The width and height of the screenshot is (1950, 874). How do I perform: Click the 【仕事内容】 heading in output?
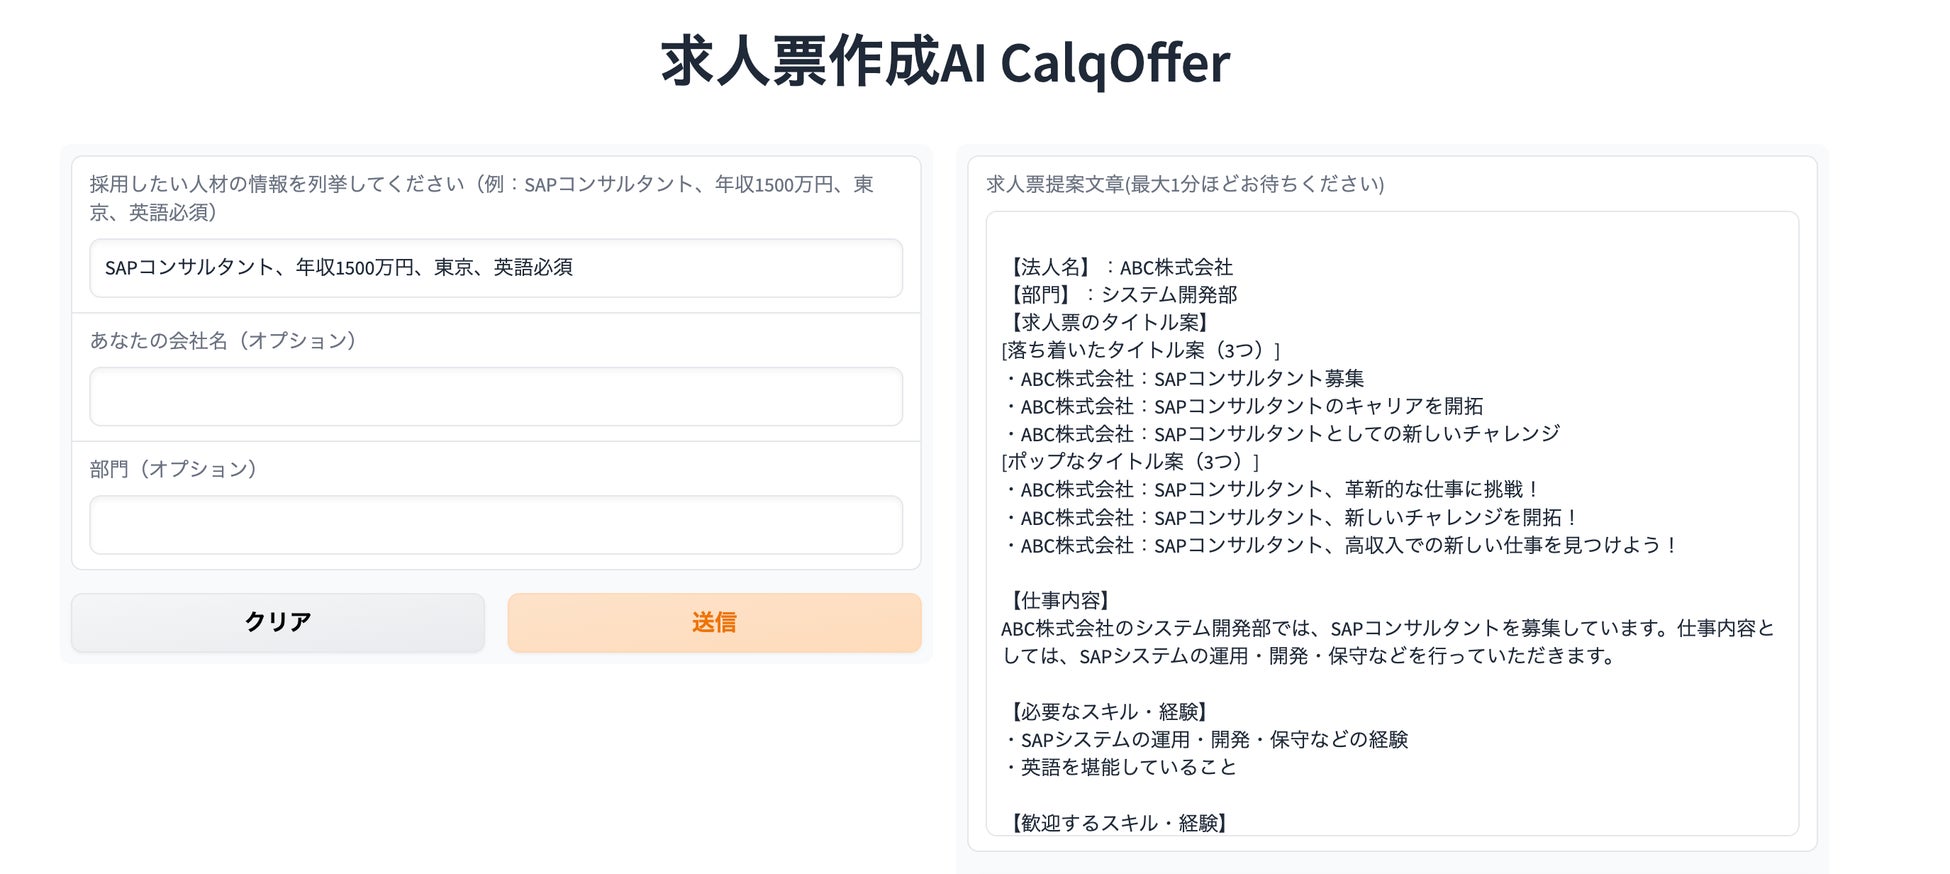pyautogui.click(x=1058, y=600)
